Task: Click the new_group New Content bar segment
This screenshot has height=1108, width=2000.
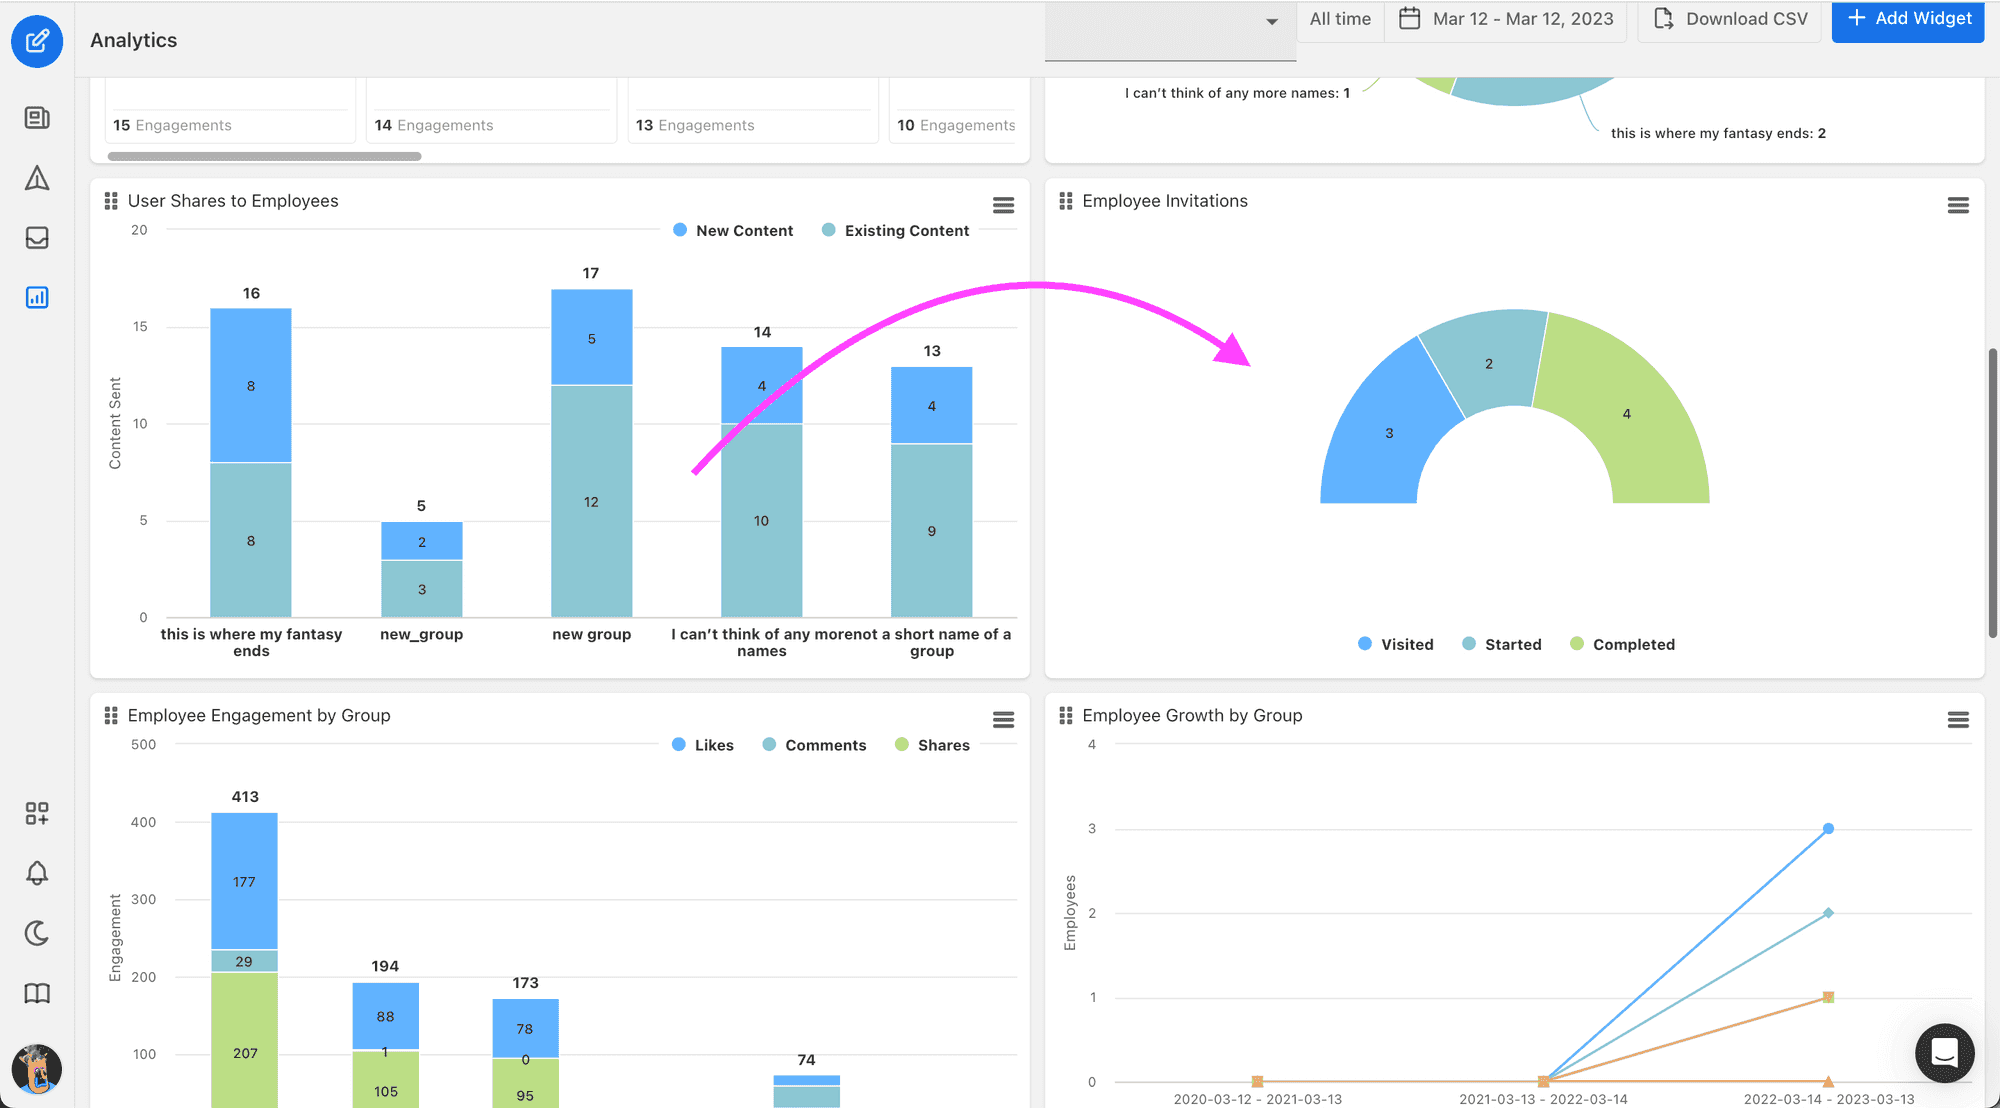Action: 422,541
